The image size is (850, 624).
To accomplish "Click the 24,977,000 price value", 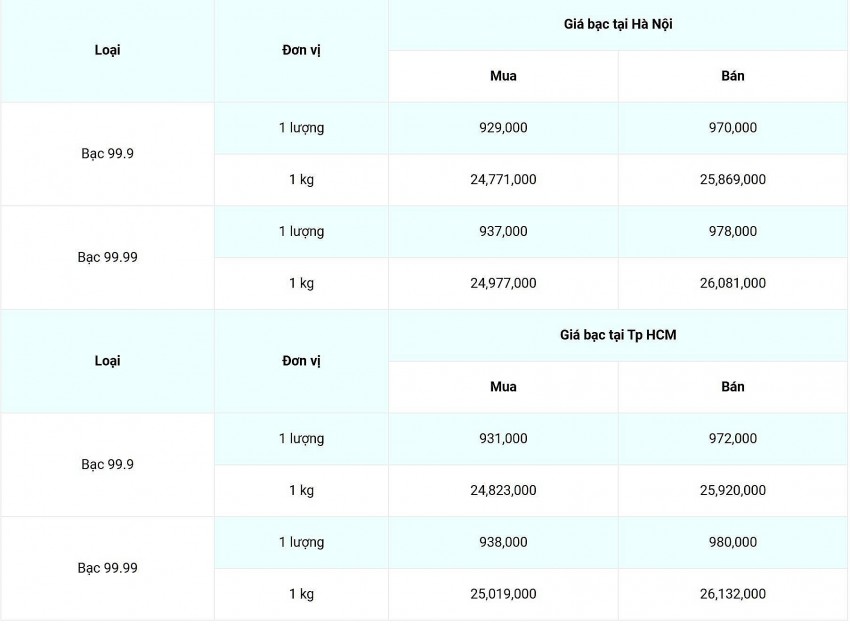I will point(503,283).
